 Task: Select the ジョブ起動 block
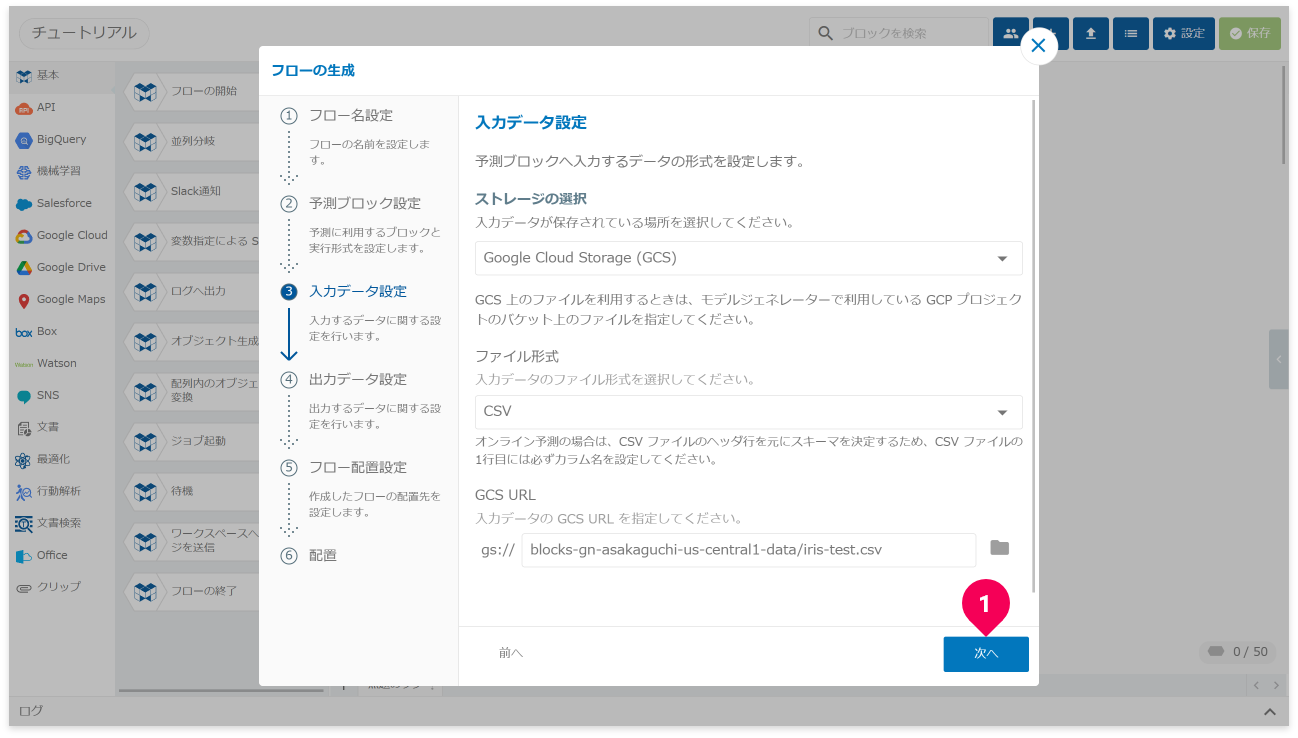(x=192, y=441)
